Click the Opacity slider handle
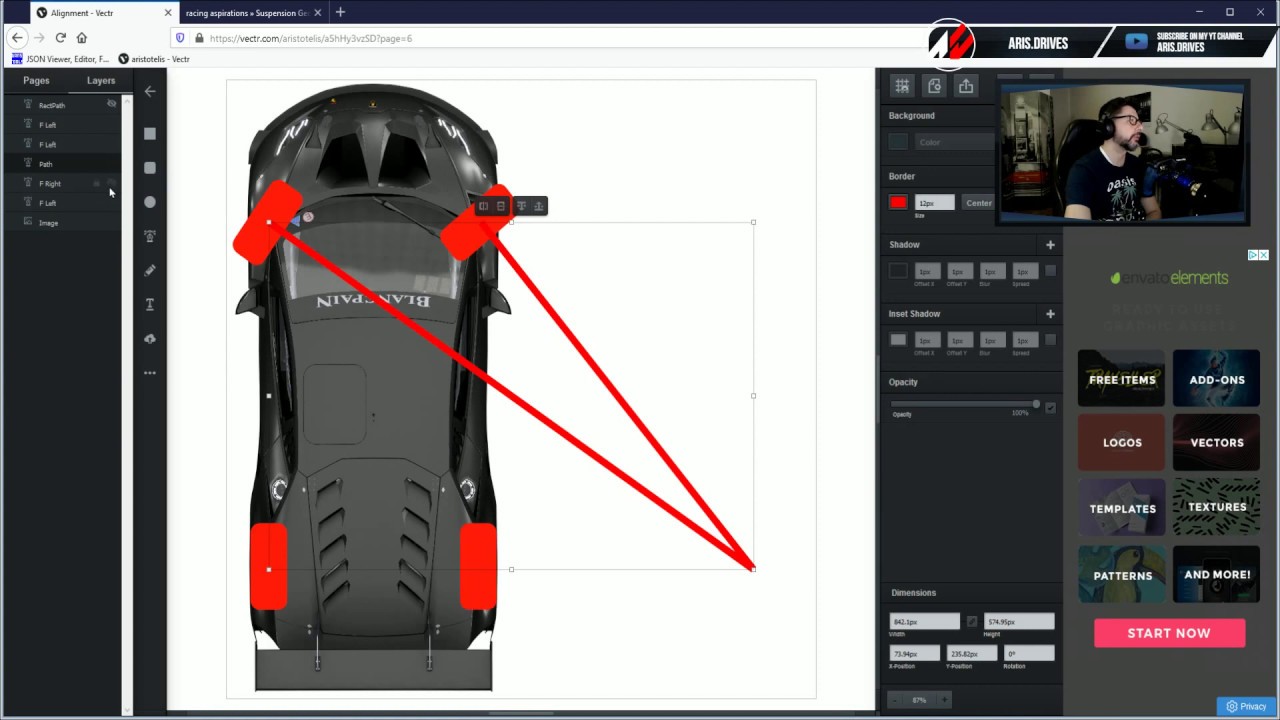The image size is (1280, 720). [1036, 404]
